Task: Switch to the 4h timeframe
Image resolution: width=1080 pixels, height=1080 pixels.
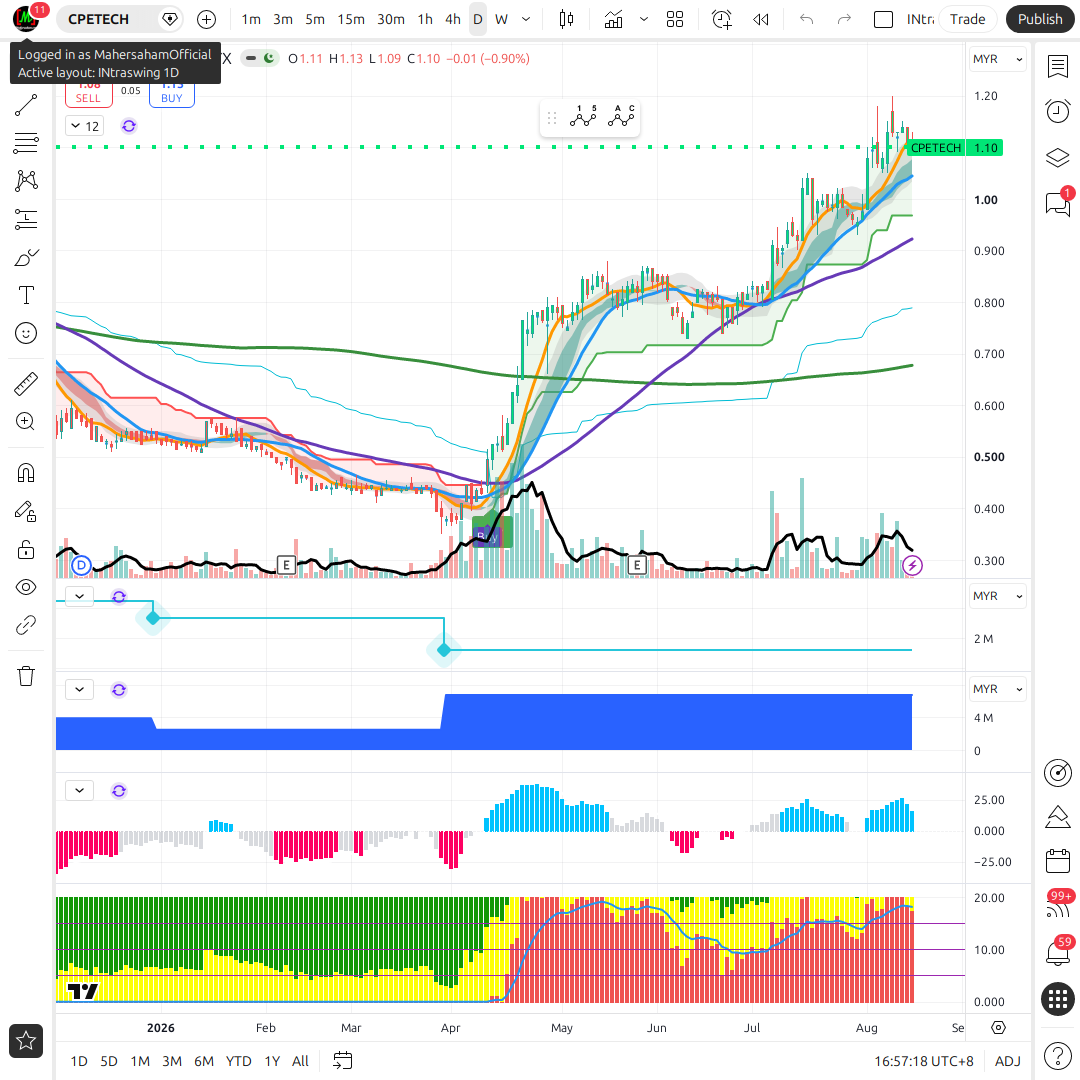Action: click(453, 19)
